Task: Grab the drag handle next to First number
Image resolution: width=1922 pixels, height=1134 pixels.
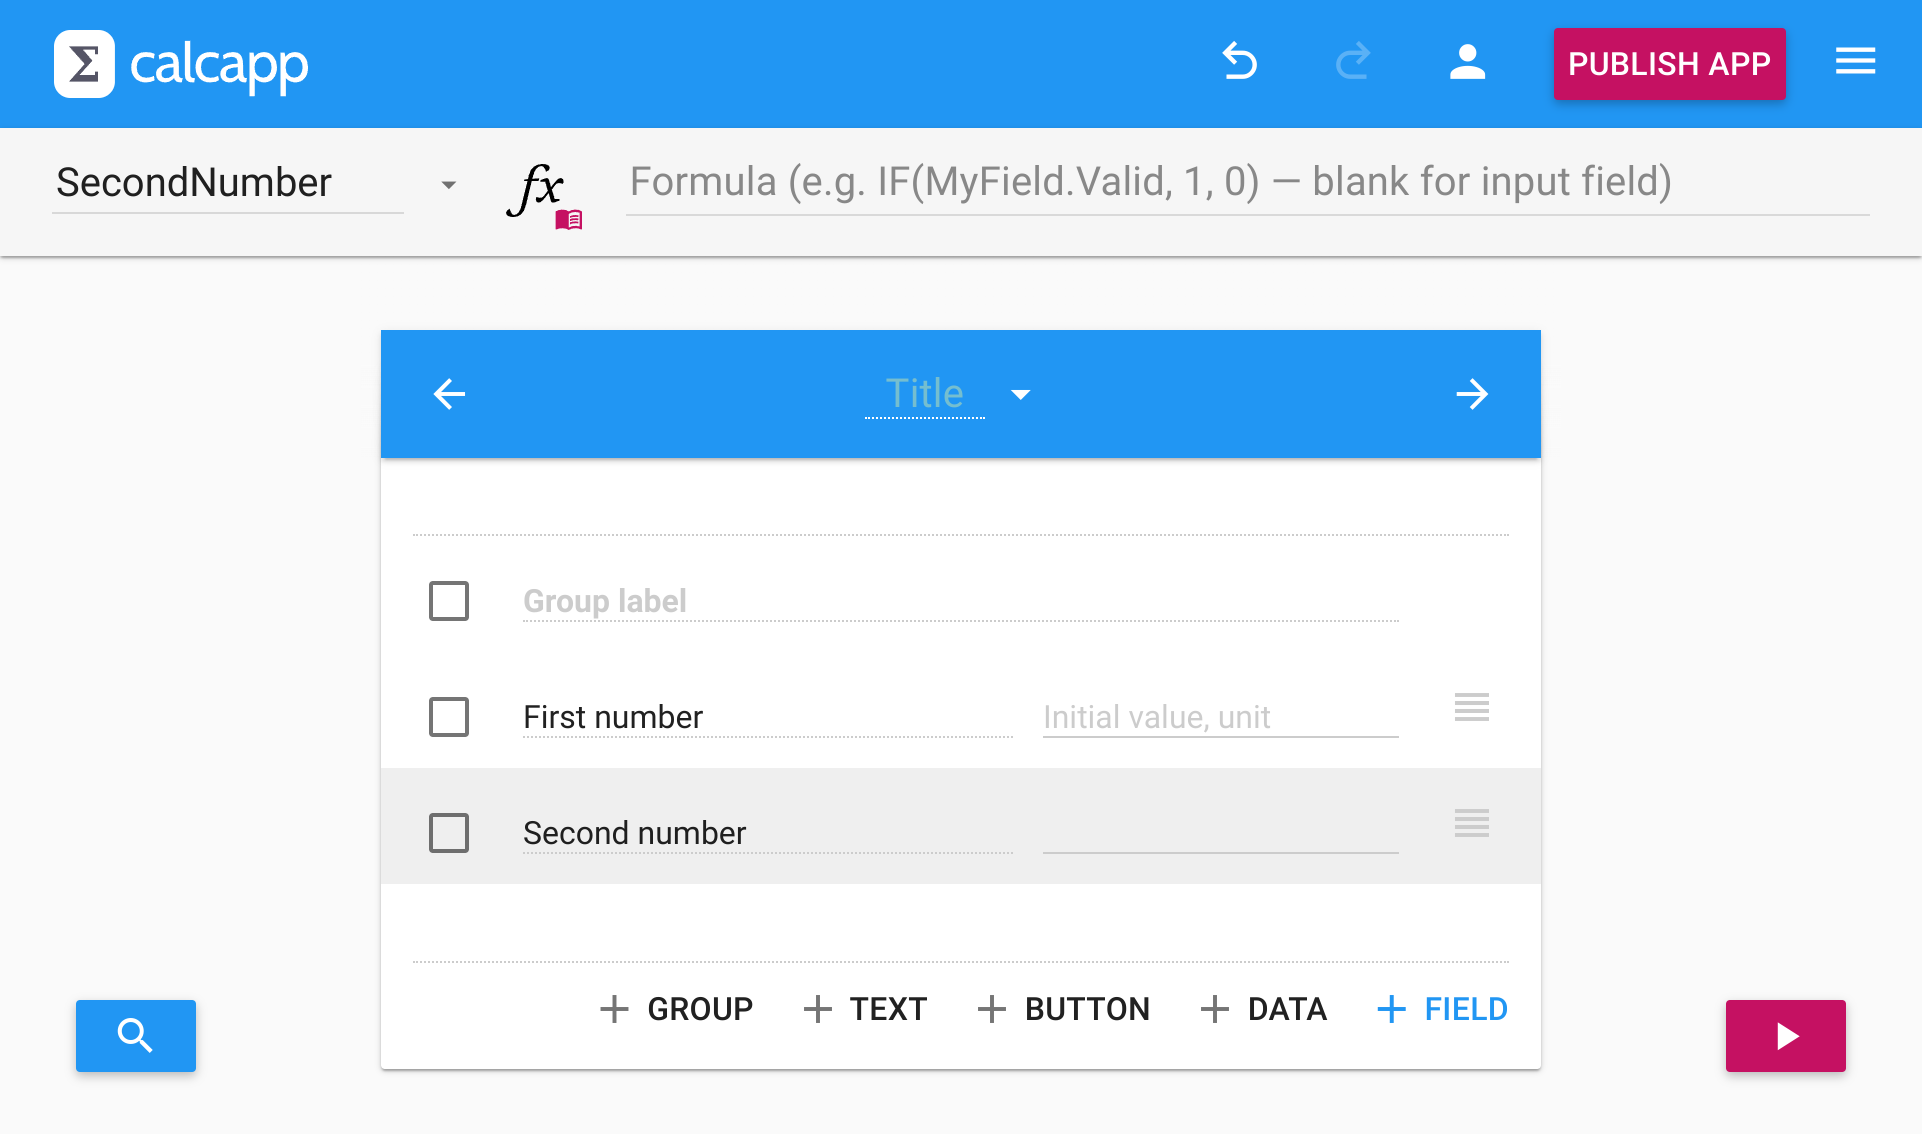Action: coord(1471,708)
